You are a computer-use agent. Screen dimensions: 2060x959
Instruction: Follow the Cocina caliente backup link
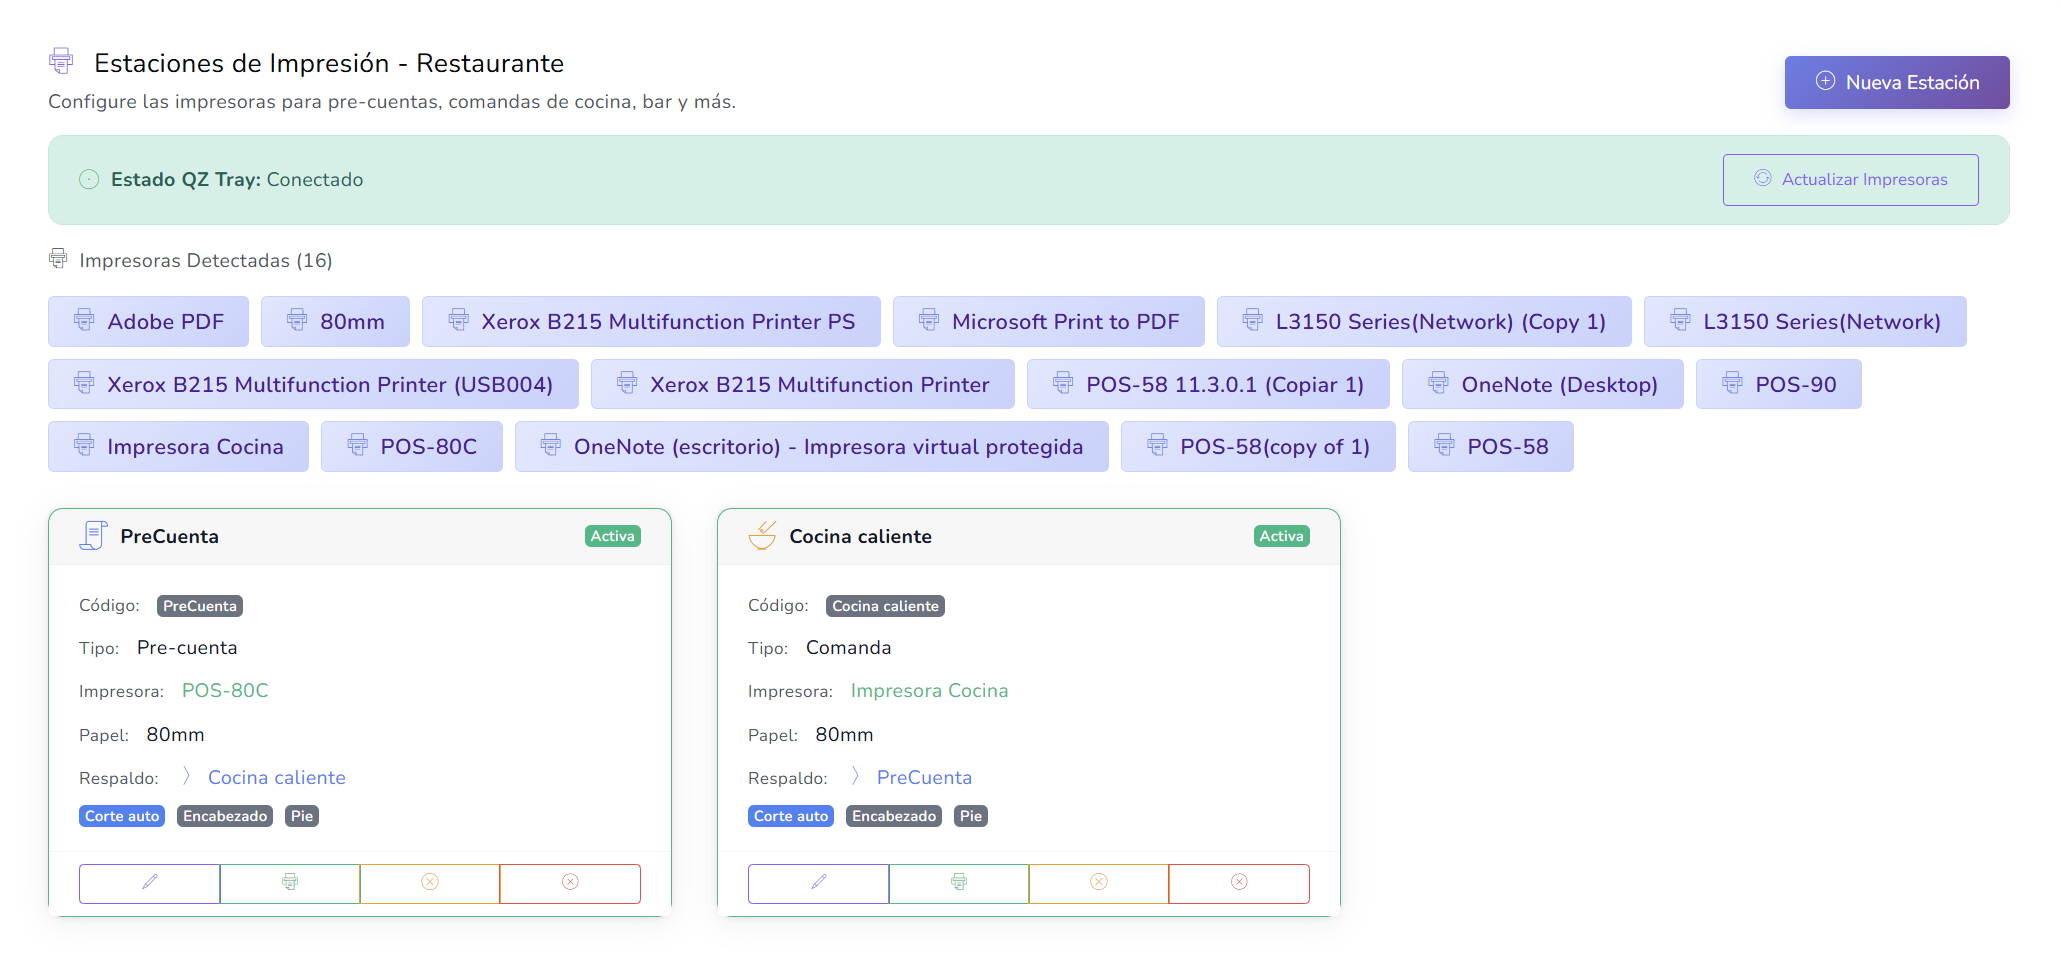click(x=276, y=778)
